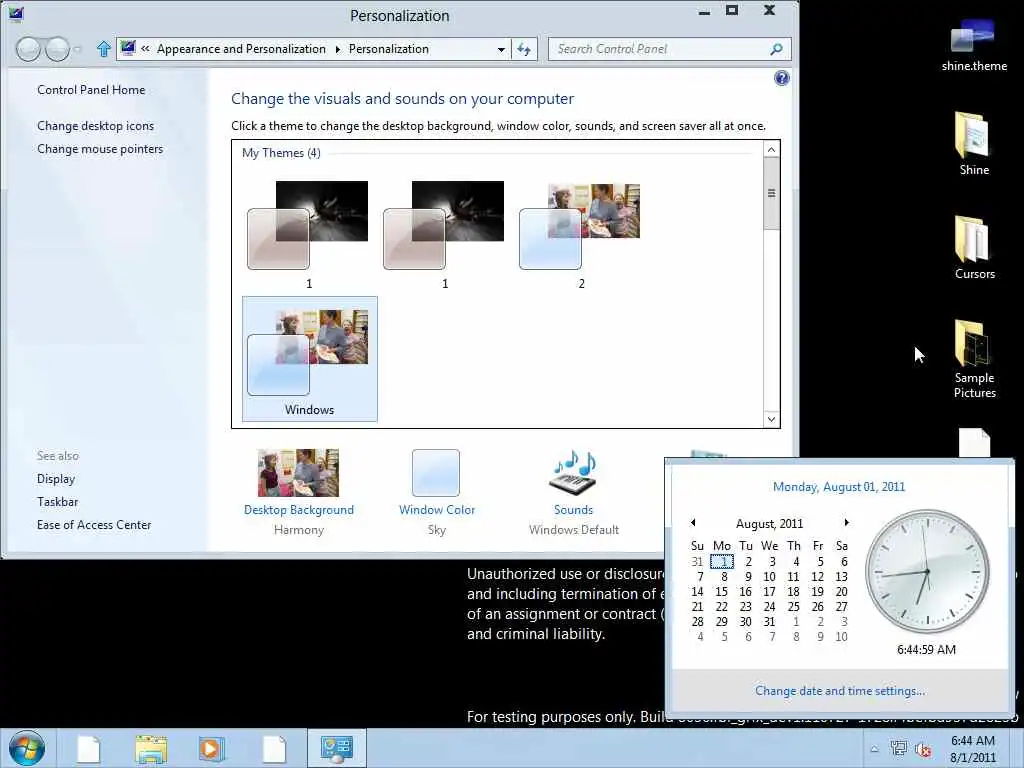This screenshot has height=768, width=1024.
Task: Click the Start orb button
Action: (27, 748)
